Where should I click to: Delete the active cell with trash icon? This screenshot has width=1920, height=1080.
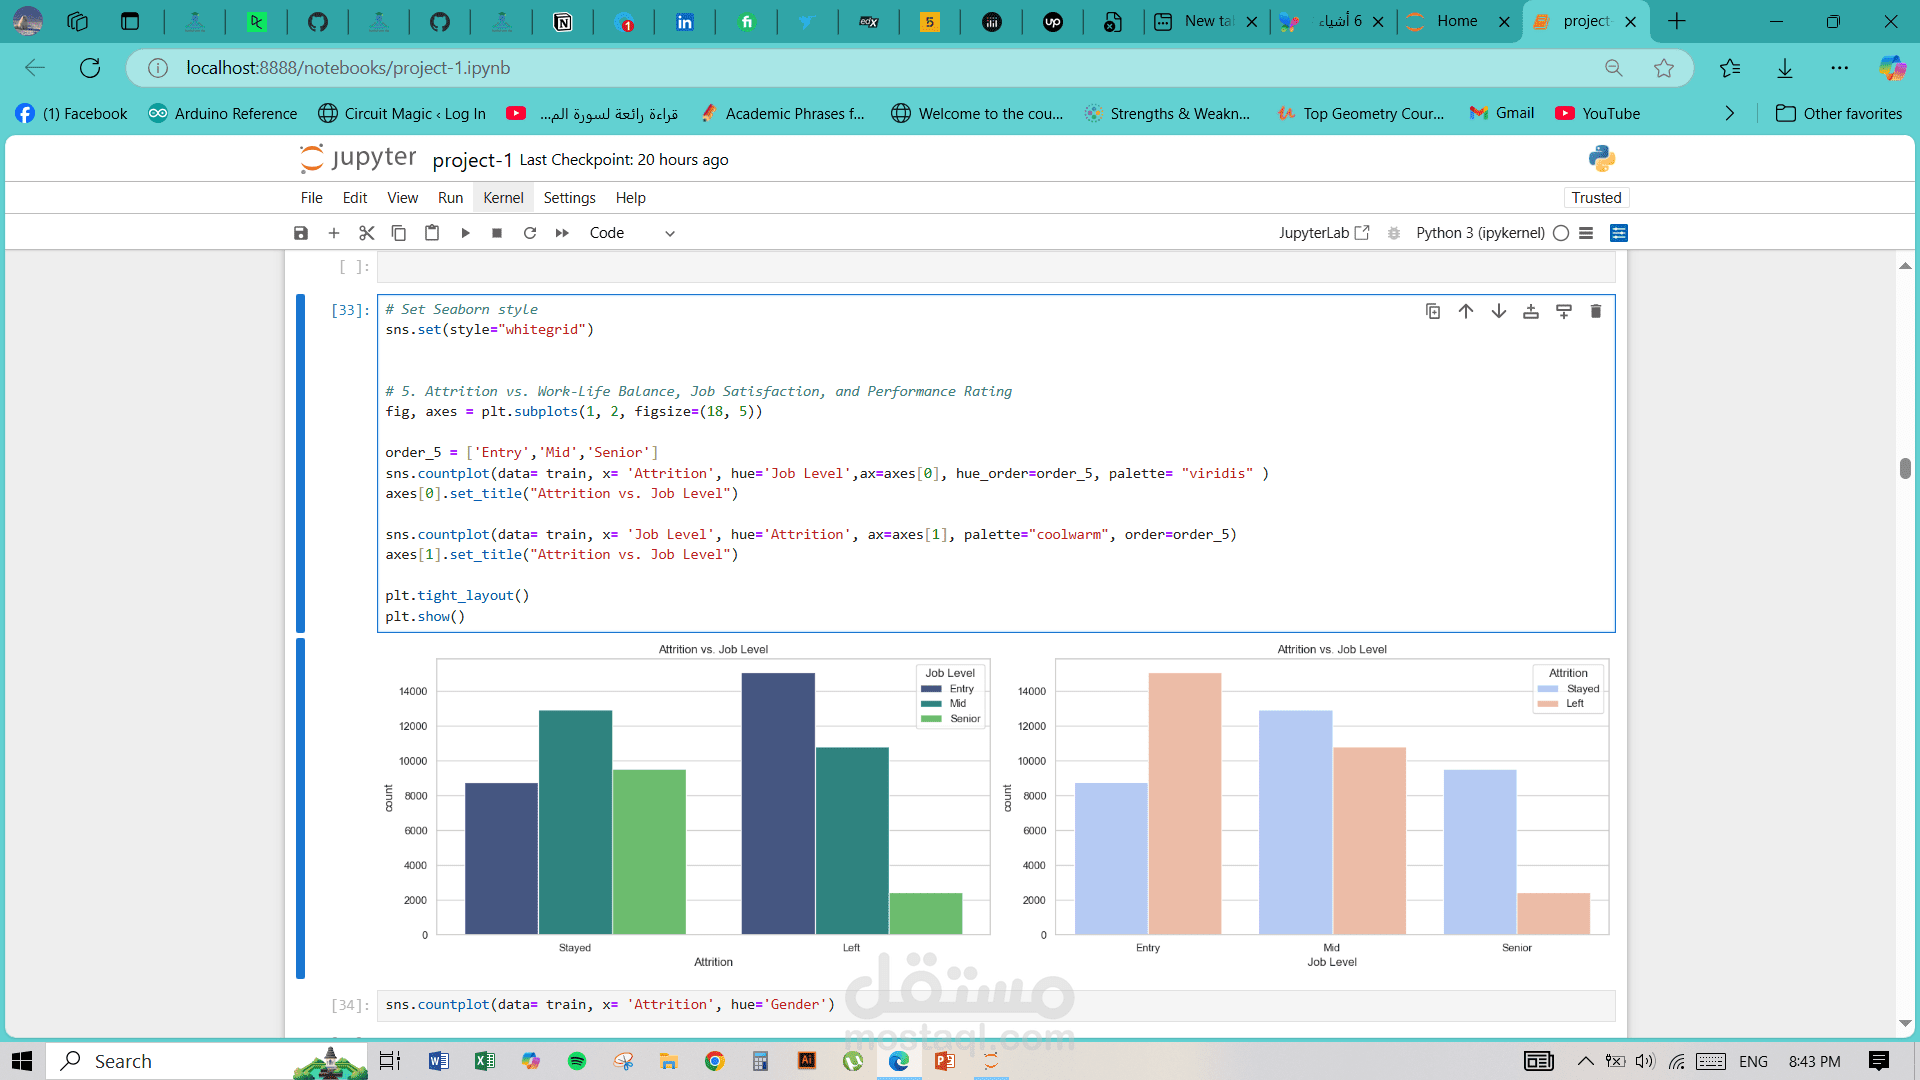tap(1596, 311)
